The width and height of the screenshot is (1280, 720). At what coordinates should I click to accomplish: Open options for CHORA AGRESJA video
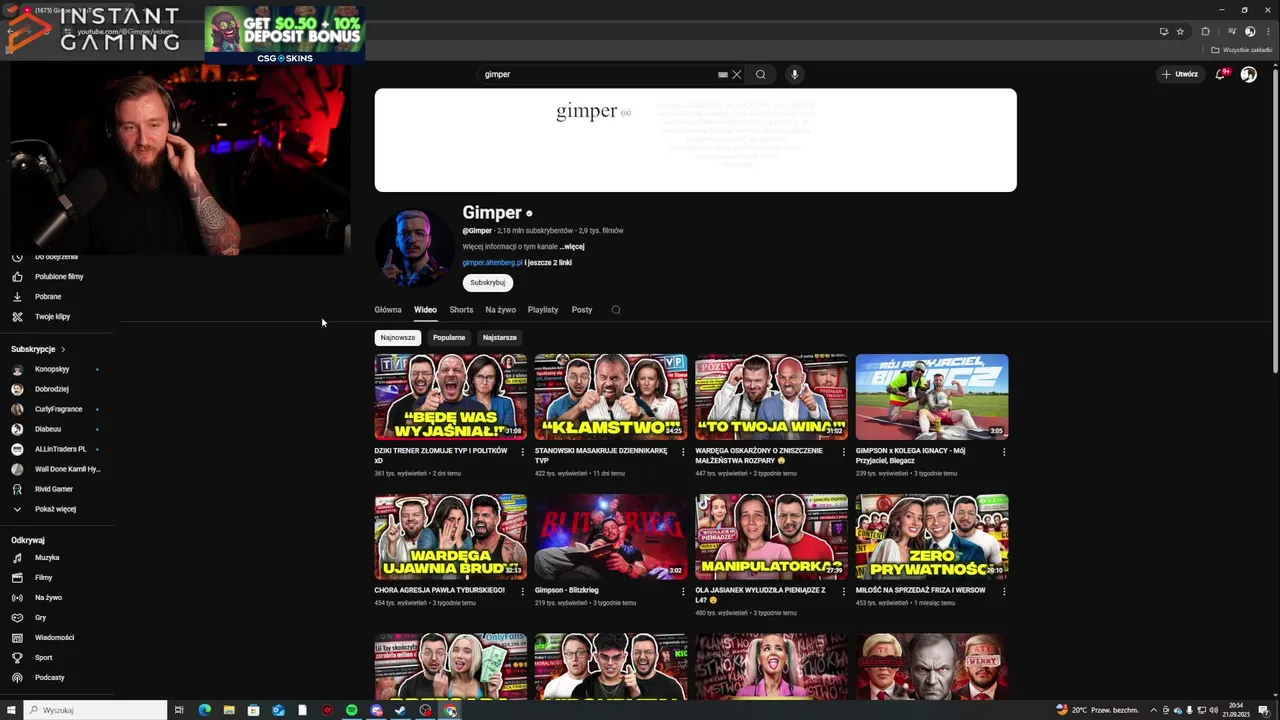pos(522,591)
